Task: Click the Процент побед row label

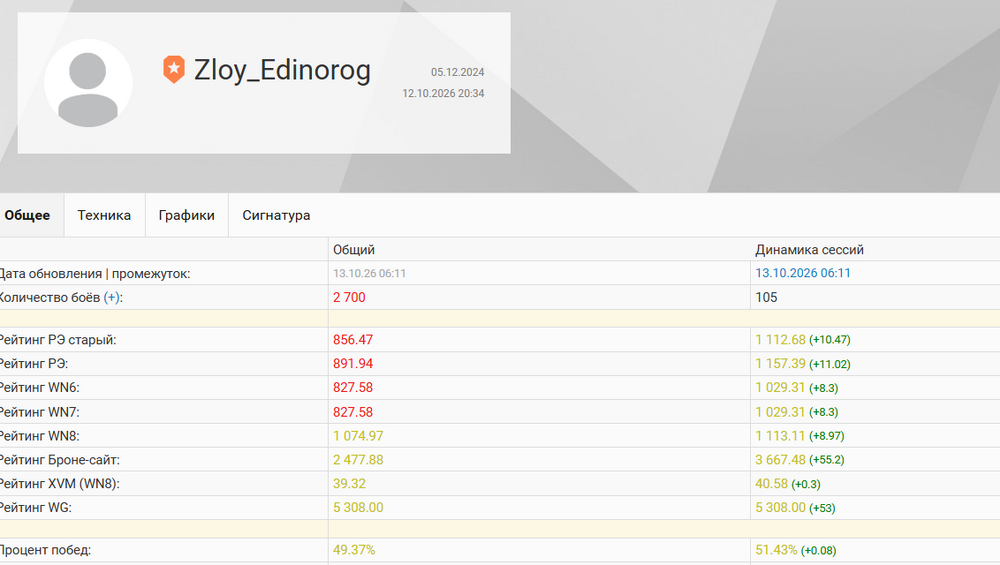Action: tap(45, 550)
